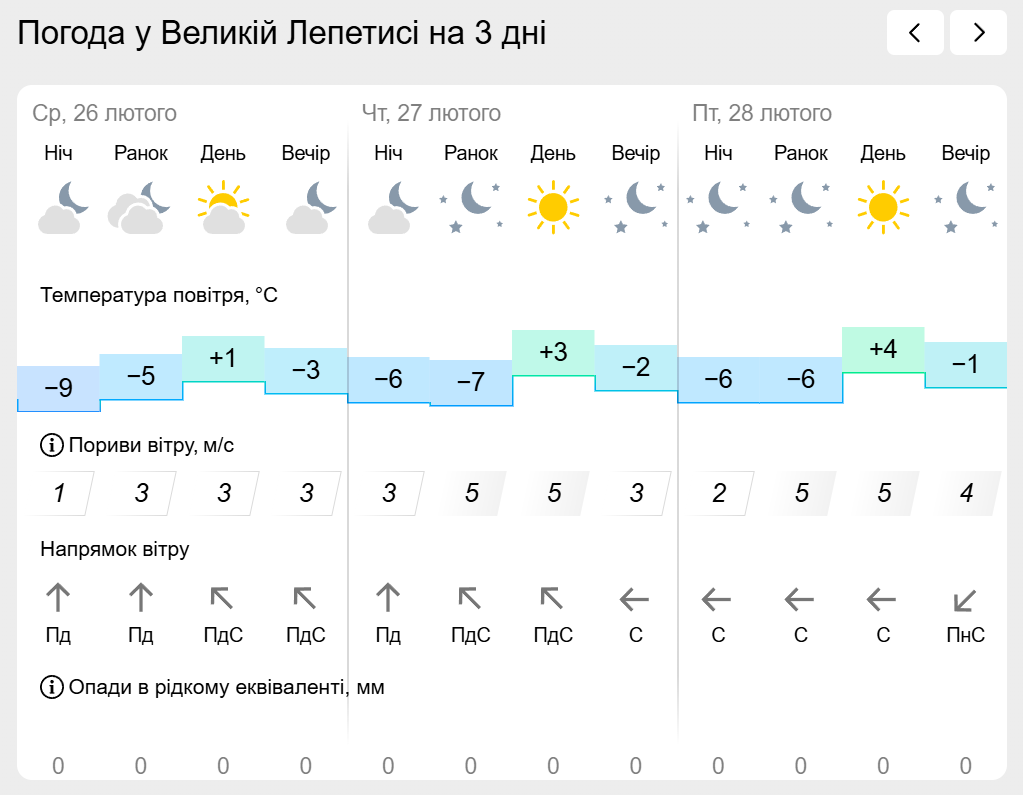1023x795 pixels.
Task: Click the −9 temperature bar
Action: [x=58, y=389]
